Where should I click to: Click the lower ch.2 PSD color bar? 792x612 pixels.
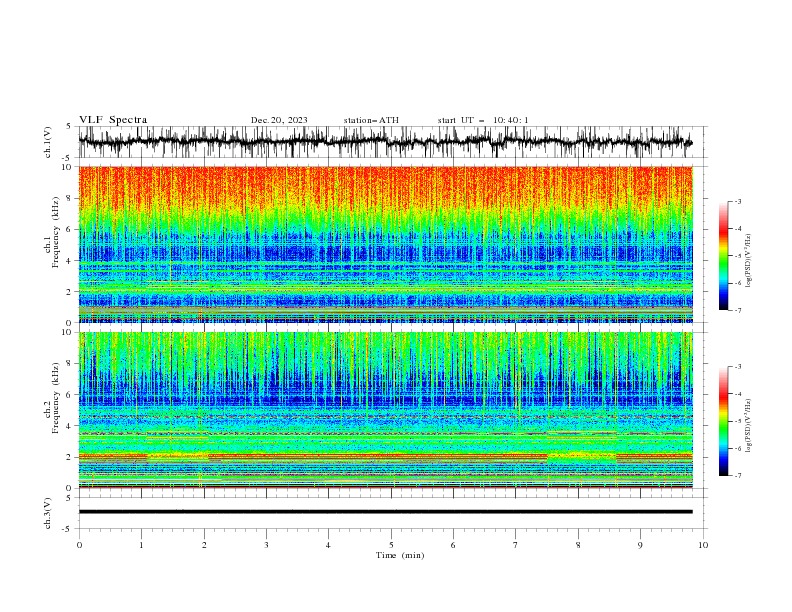point(723,421)
